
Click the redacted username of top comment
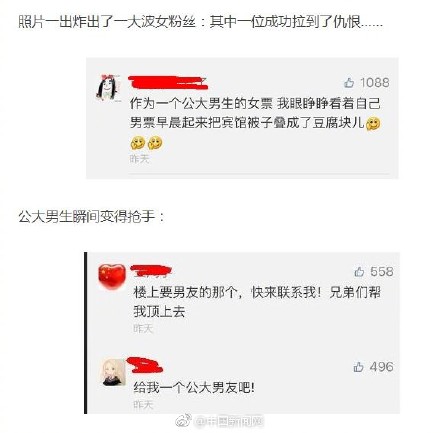coord(168,83)
